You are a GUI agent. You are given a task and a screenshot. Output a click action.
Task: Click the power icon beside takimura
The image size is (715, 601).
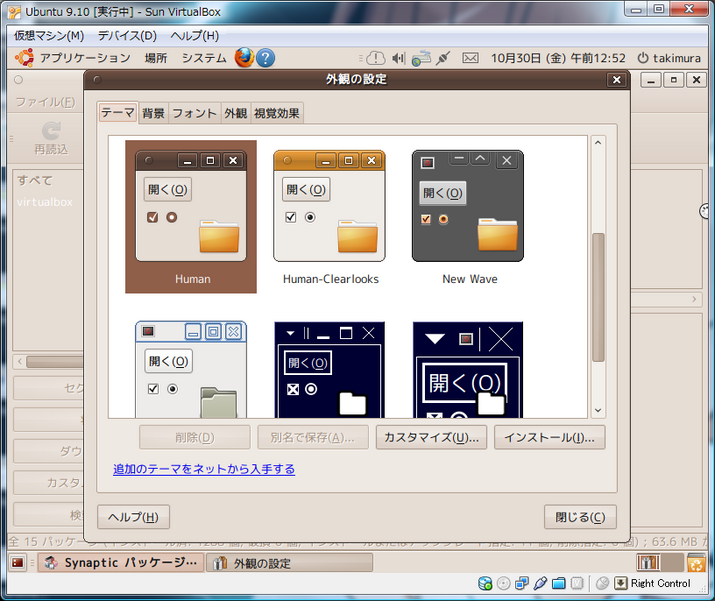point(642,58)
